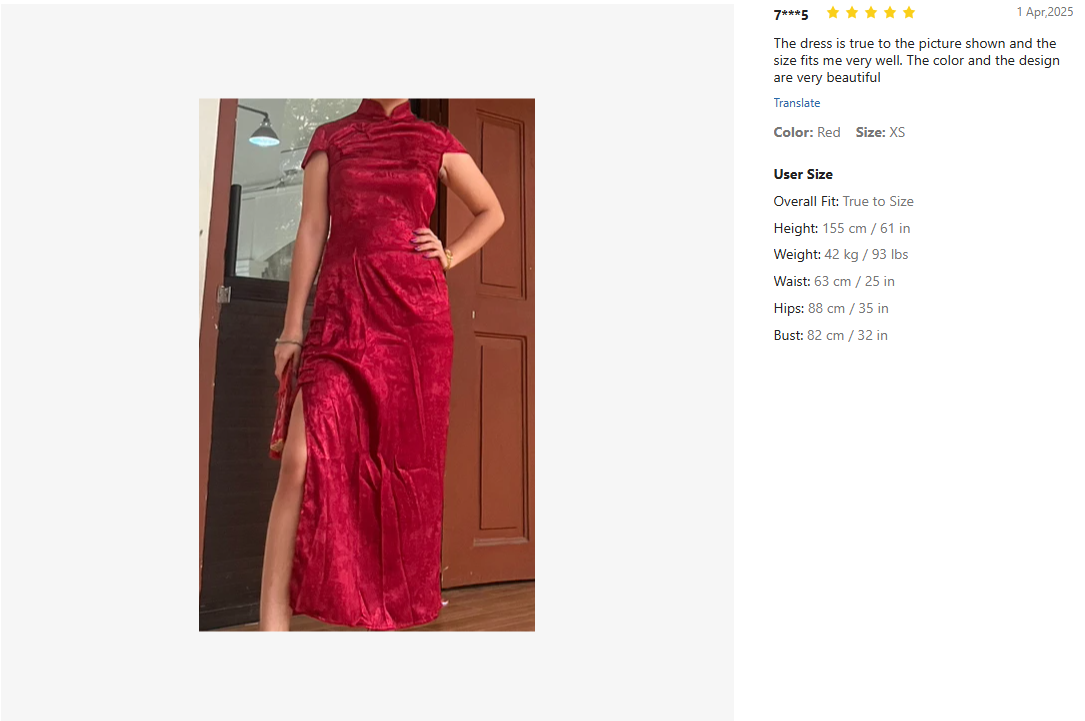Click the review date 1 Apr,2025
The image size is (1085, 721).
coord(1045,12)
